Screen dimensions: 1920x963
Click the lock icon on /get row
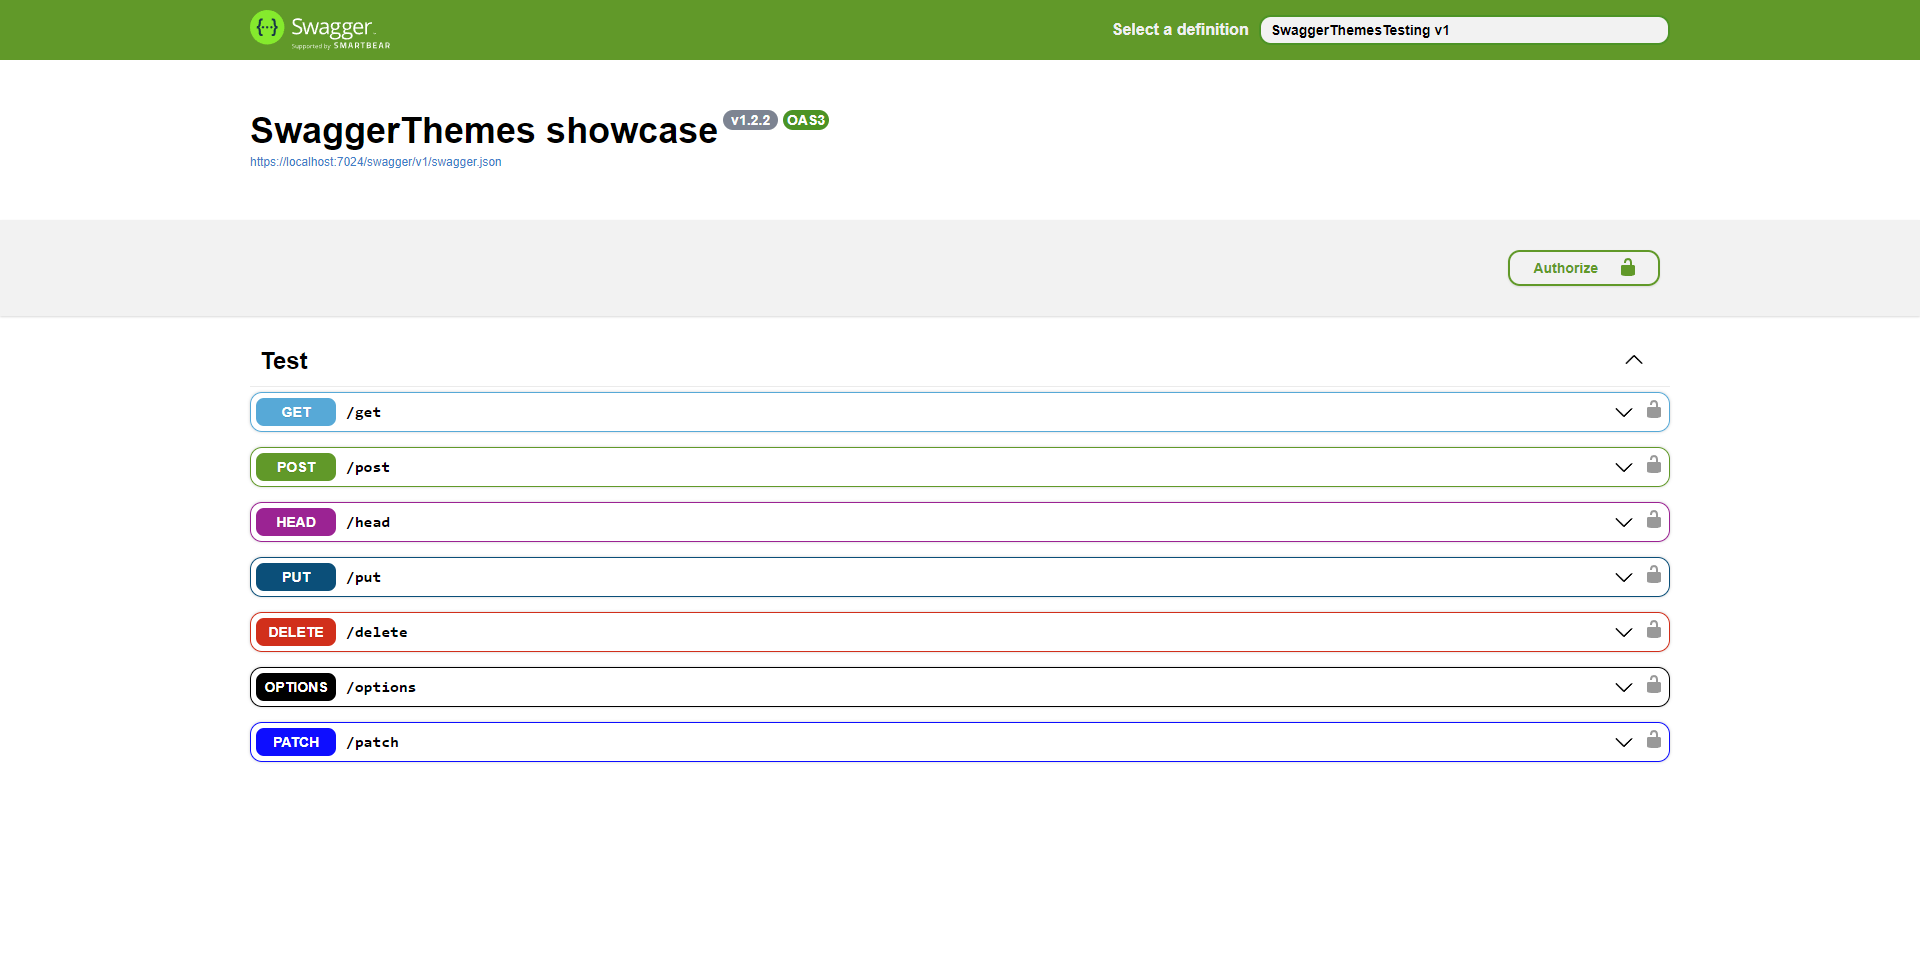(1654, 410)
